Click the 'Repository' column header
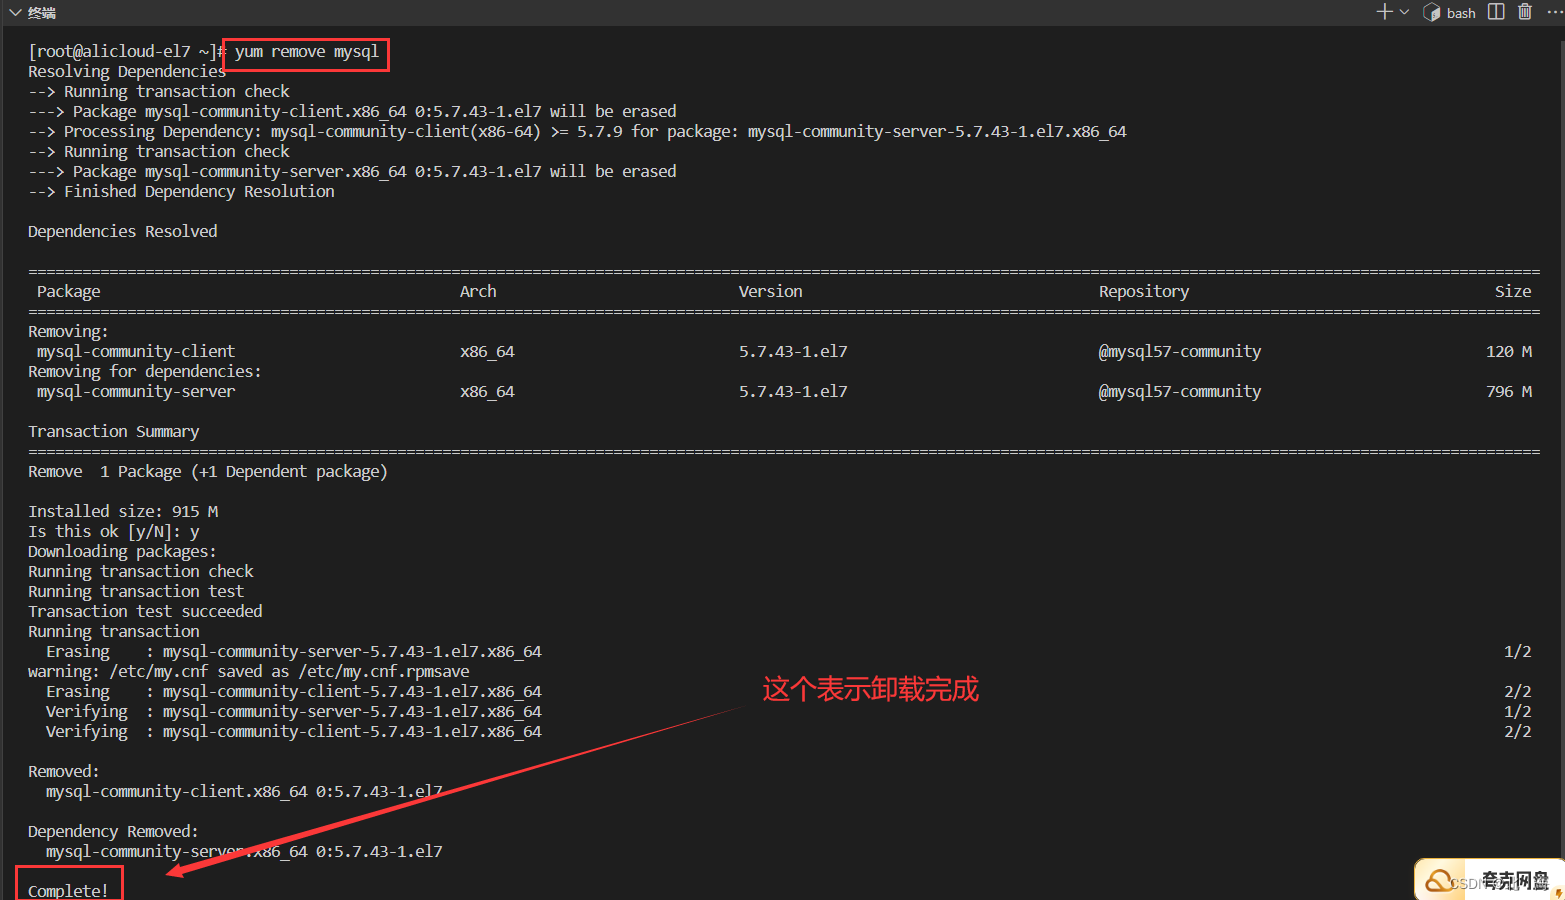This screenshot has width=1565, height=900. (1144, 292)
